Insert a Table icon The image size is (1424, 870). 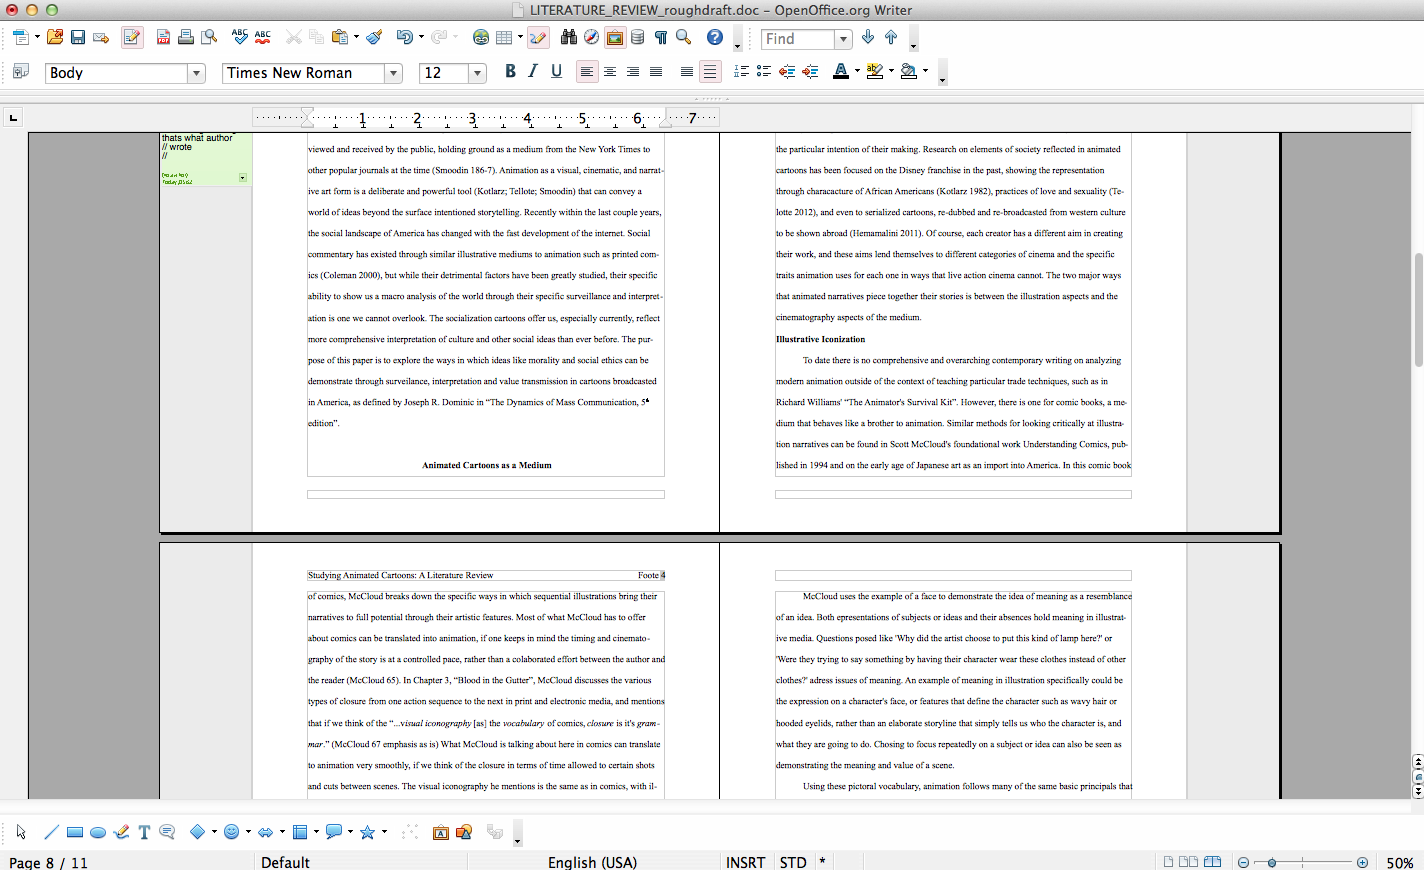pos(504,37)
